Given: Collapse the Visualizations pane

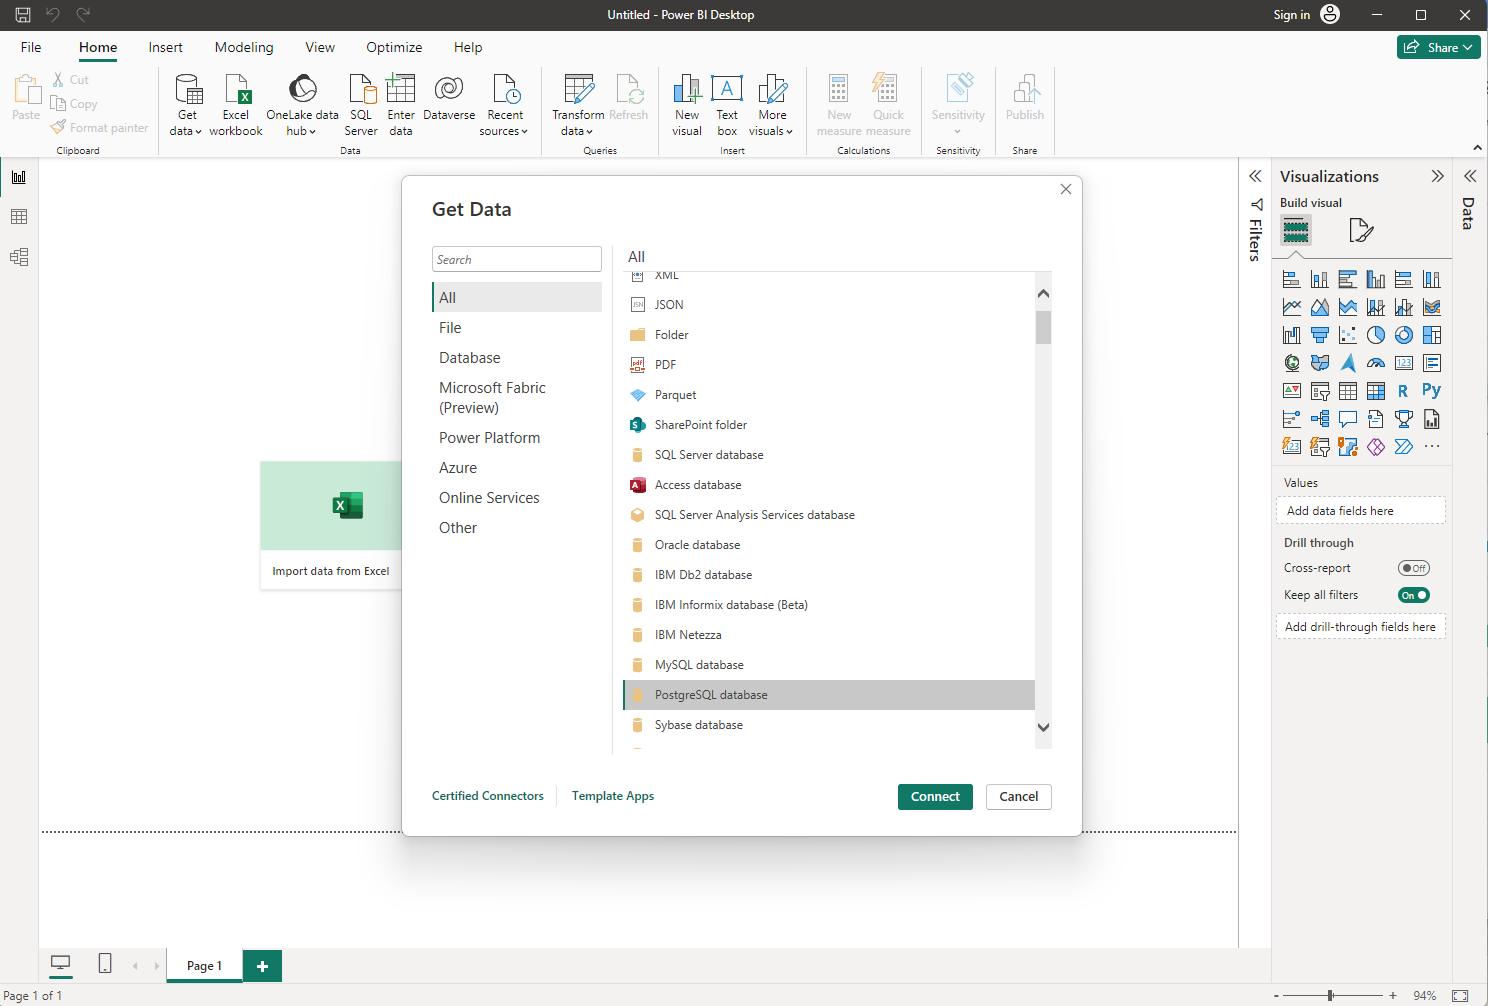Looking at the screenshot, I should (x=1437, y=176).
